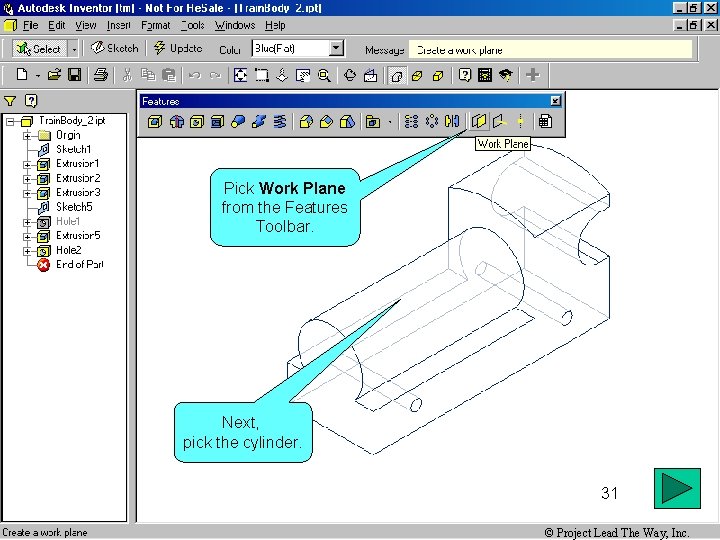Click the browser help question icon

(x=31, y=101)
